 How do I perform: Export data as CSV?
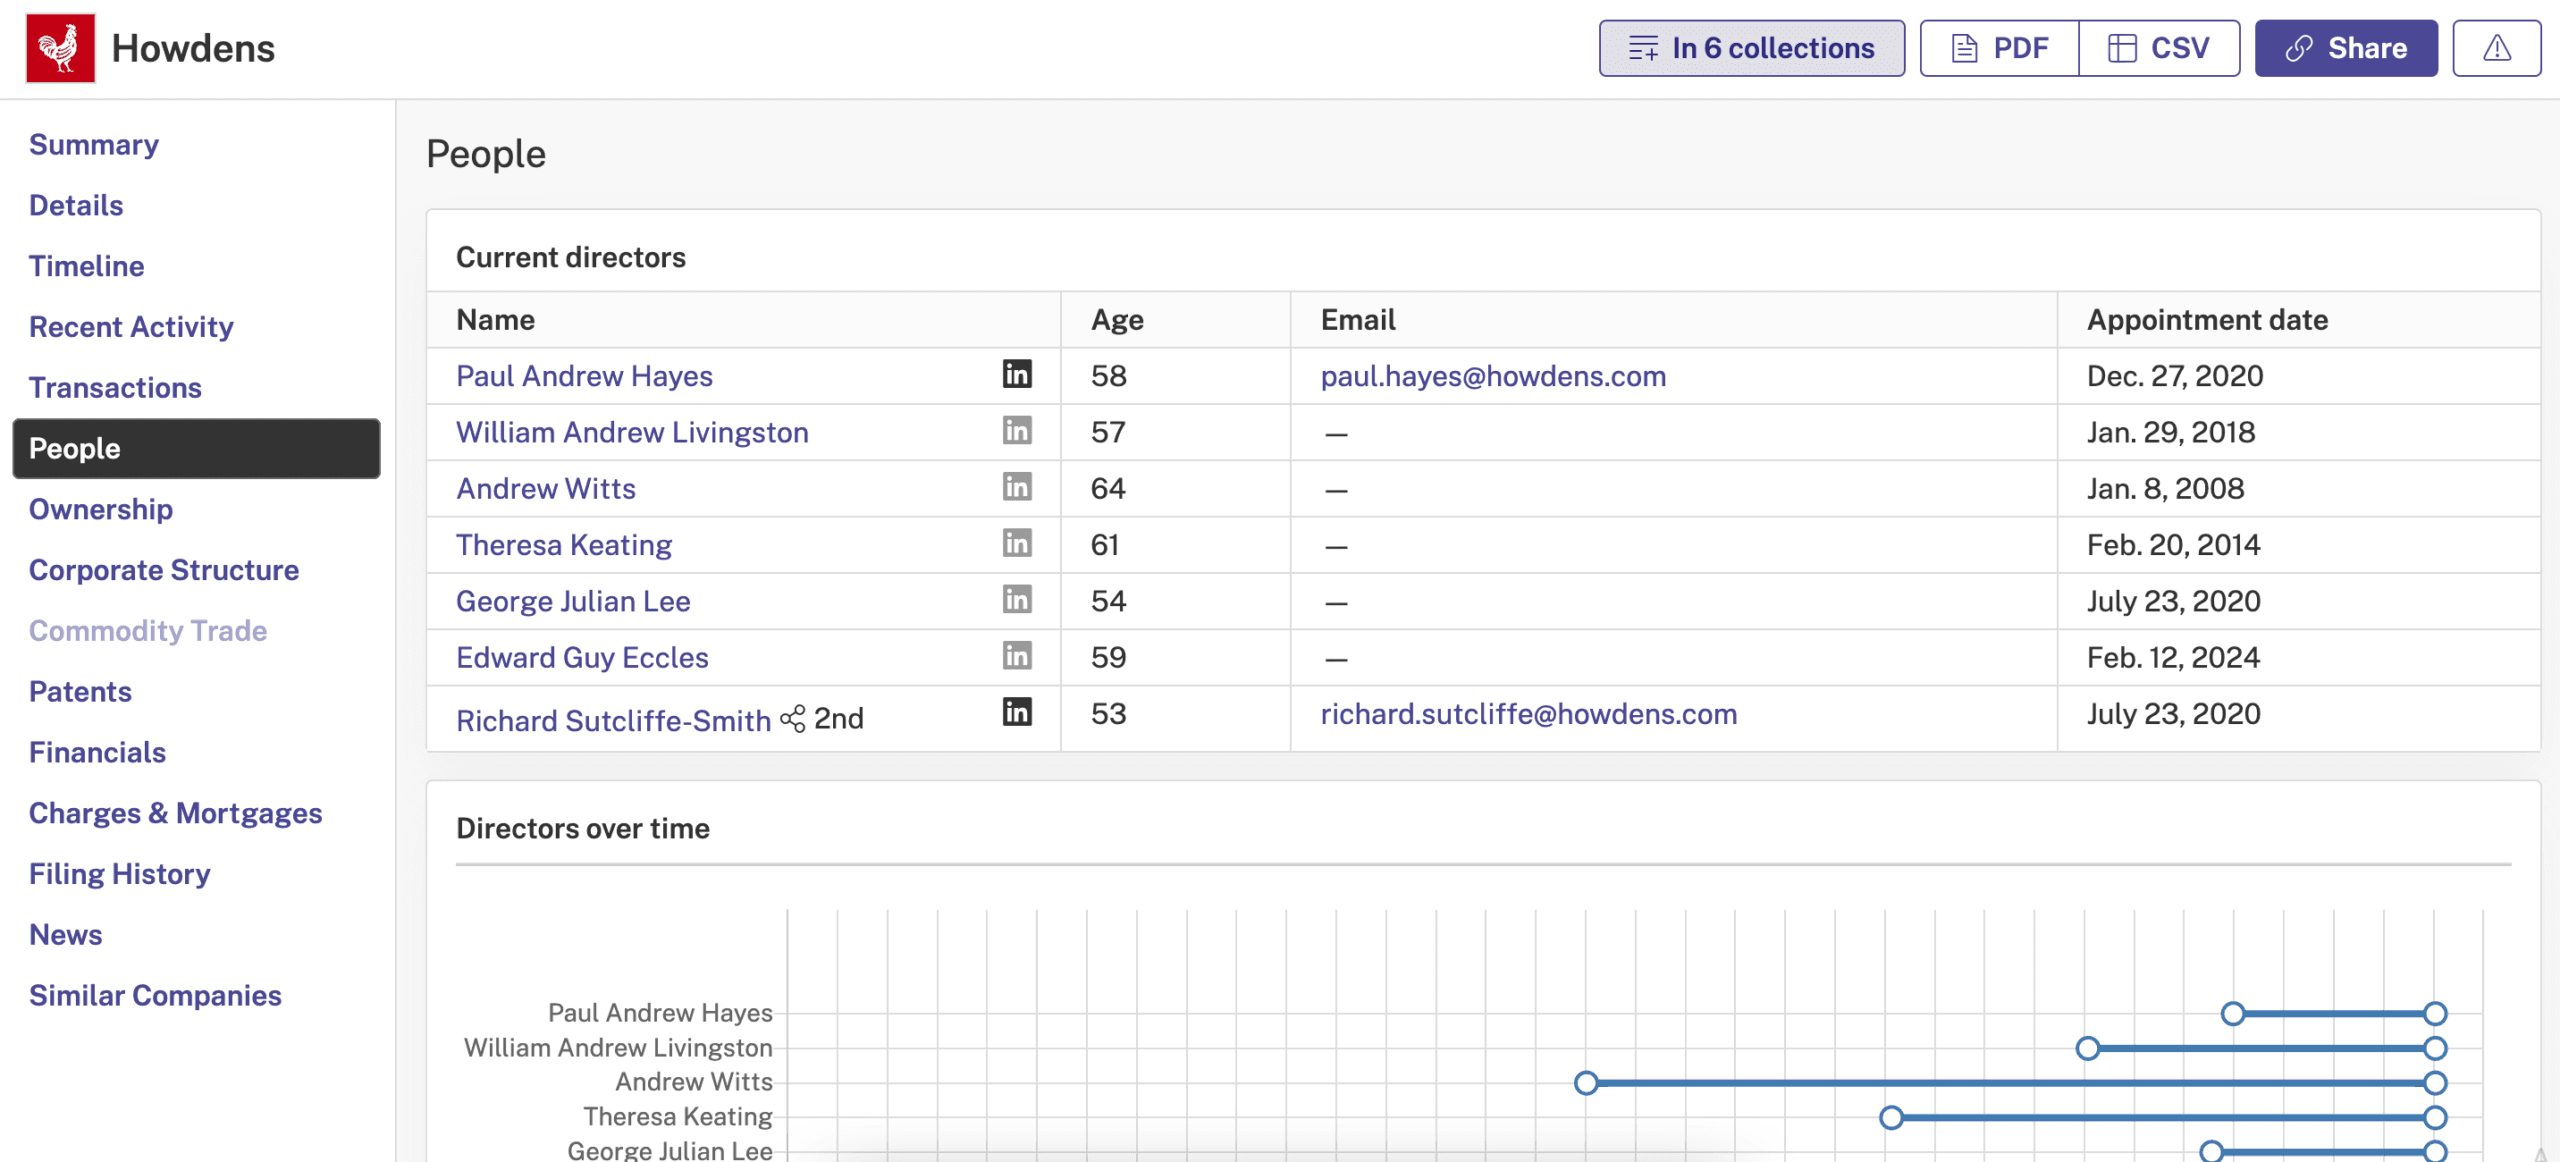(x=2159, y=48)
